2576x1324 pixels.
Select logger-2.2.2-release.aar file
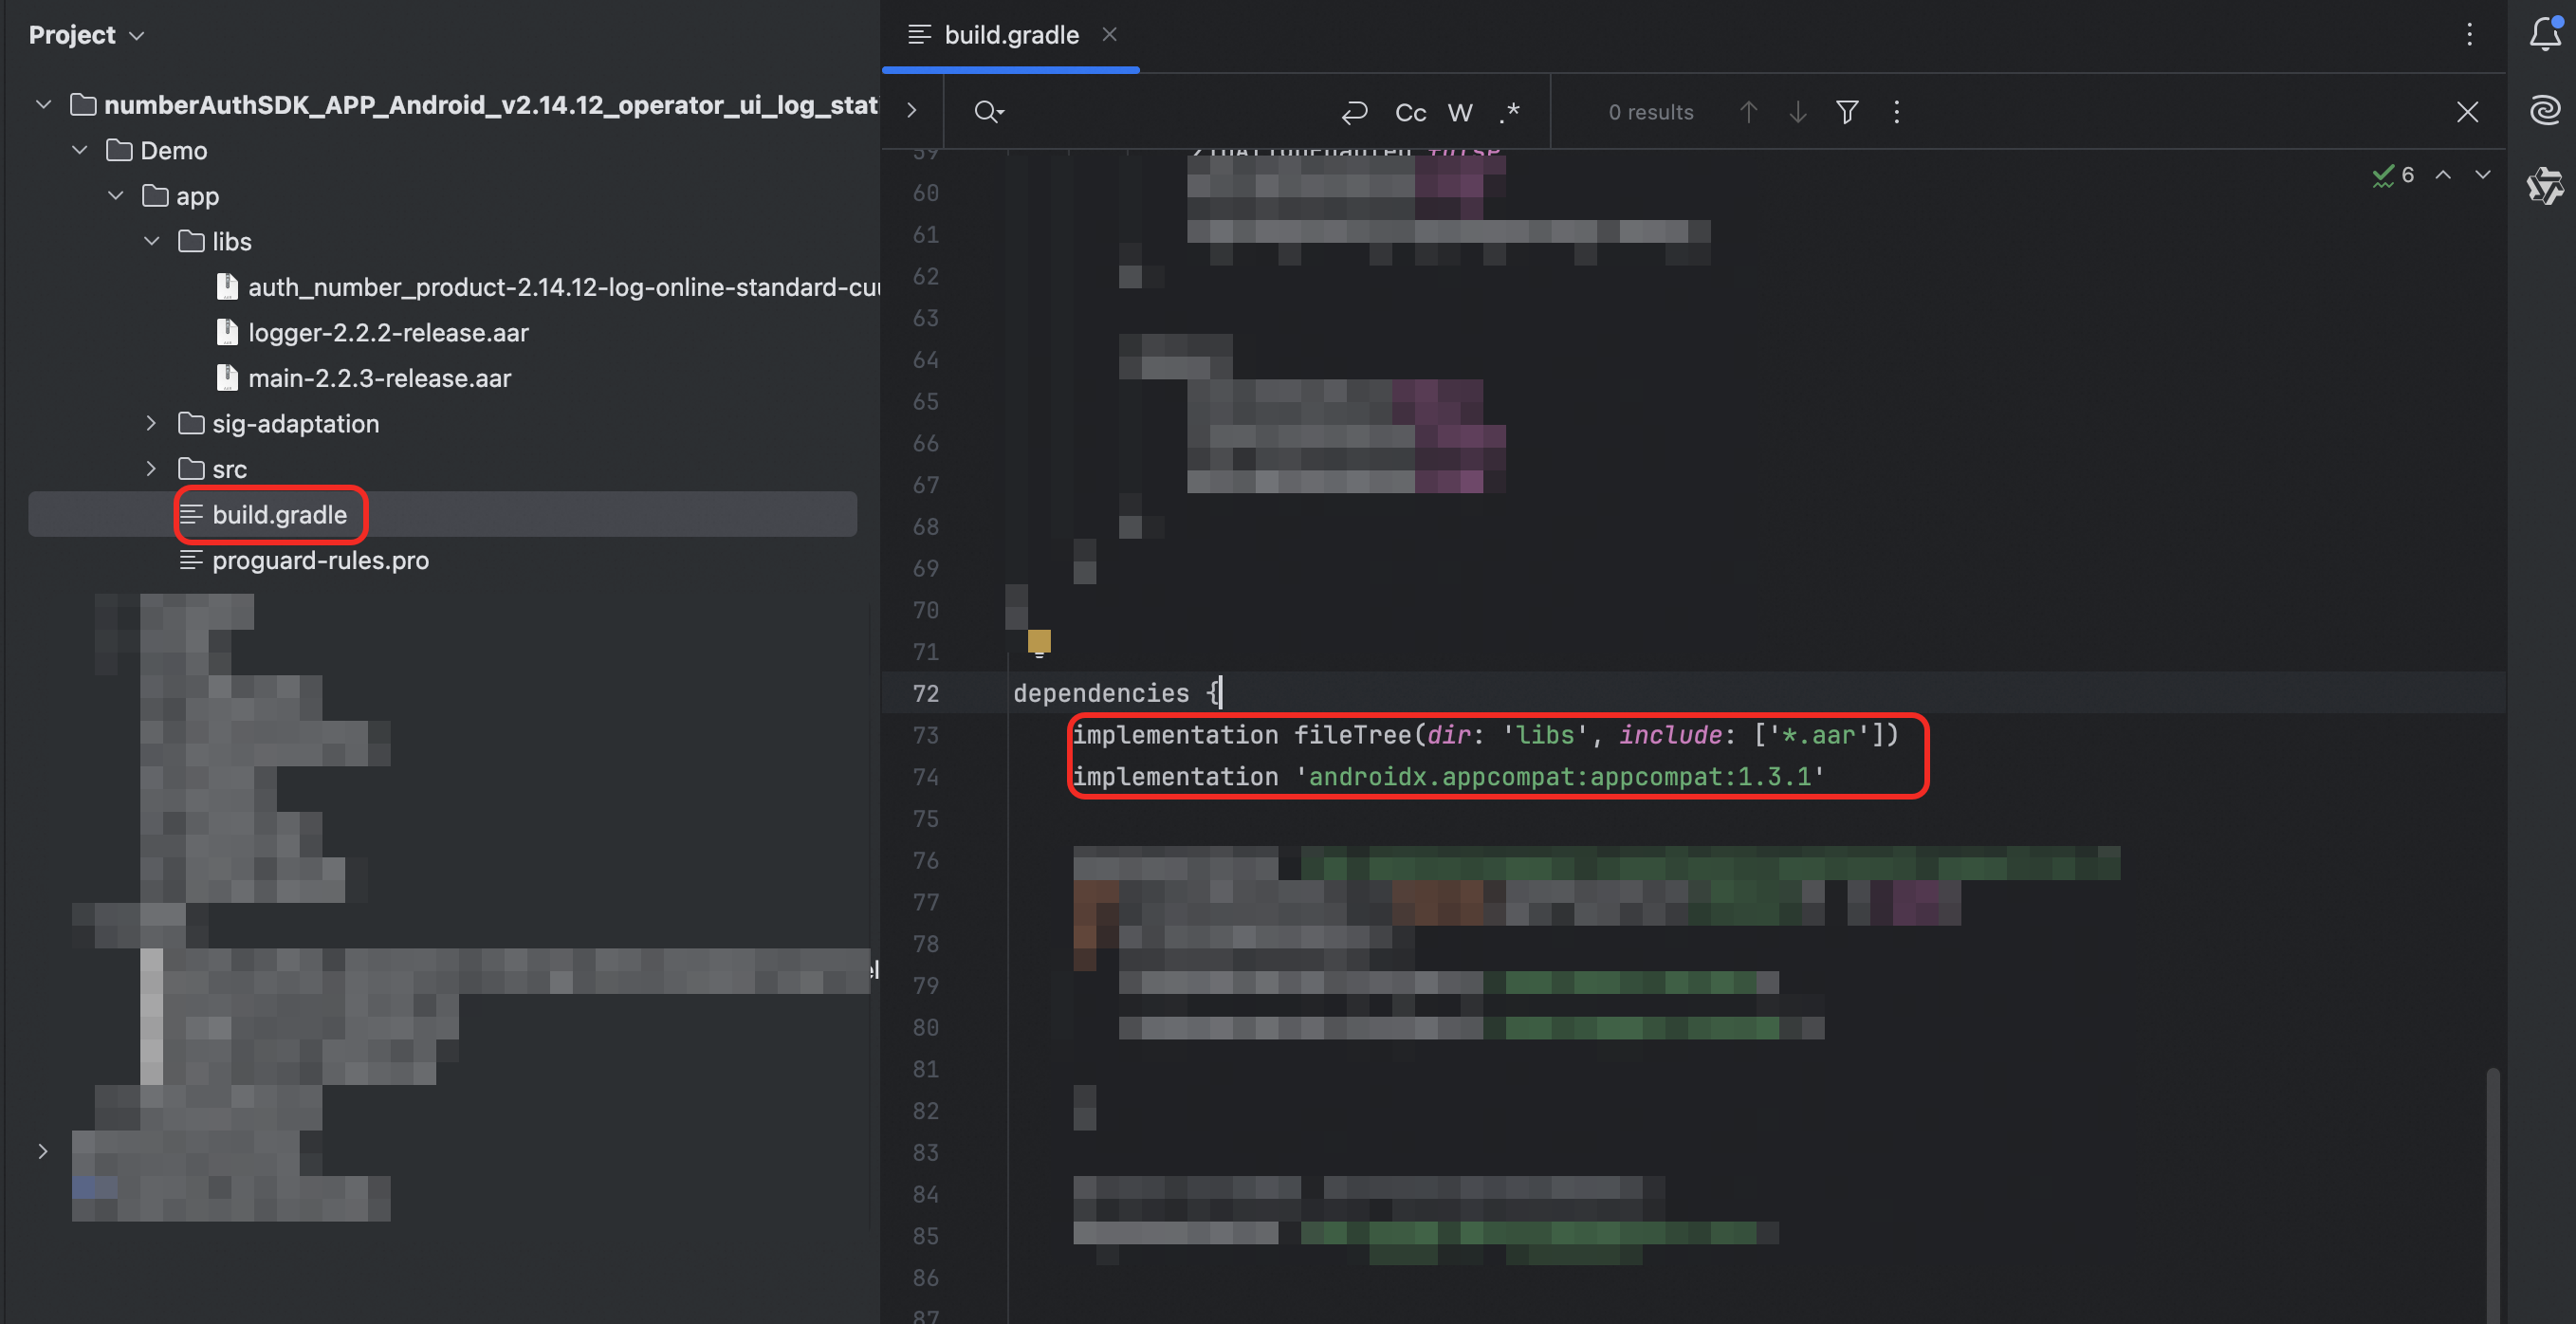coord(372,333)
